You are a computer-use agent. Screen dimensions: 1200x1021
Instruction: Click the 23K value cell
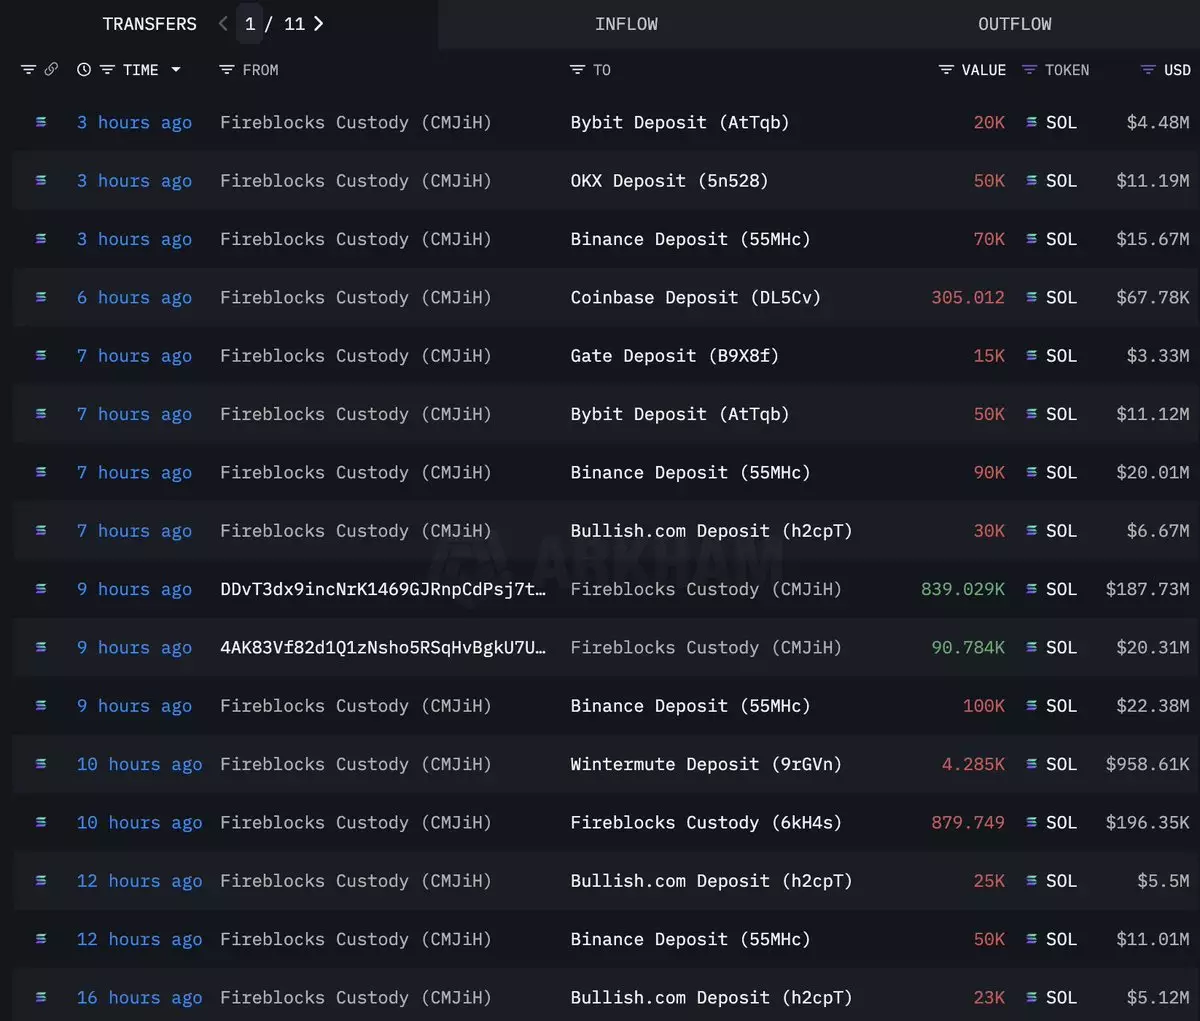coord(989,997)
